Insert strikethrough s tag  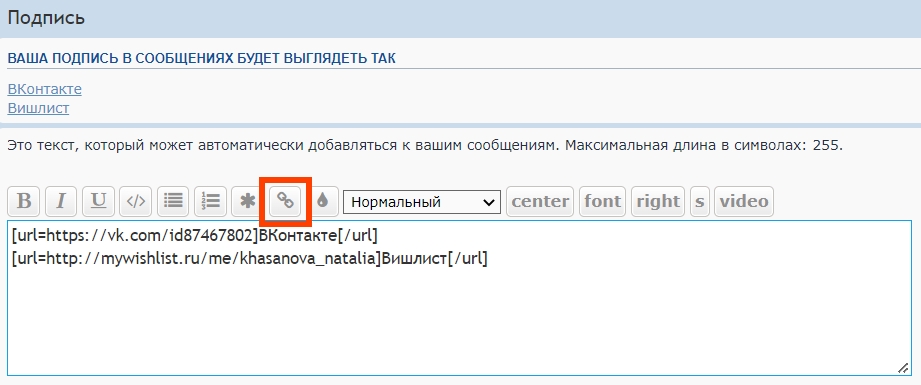(x=699, y=202)
